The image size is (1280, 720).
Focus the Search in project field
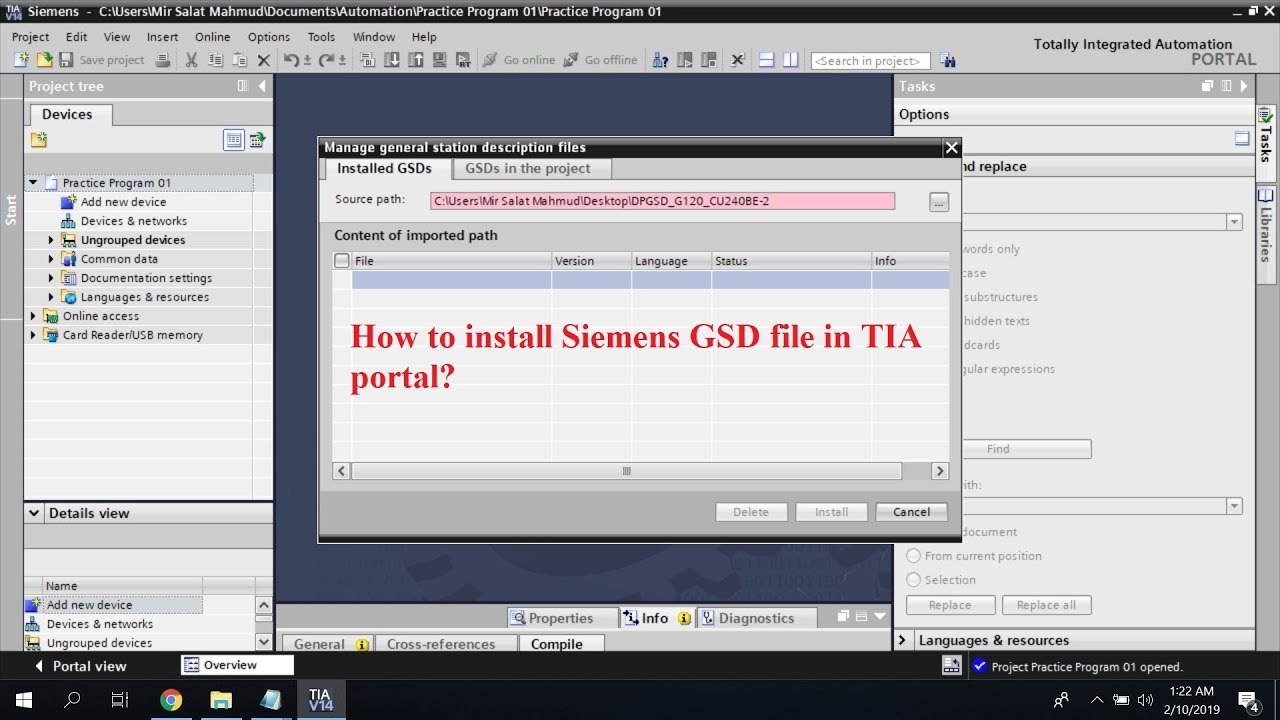pos(870,61)
